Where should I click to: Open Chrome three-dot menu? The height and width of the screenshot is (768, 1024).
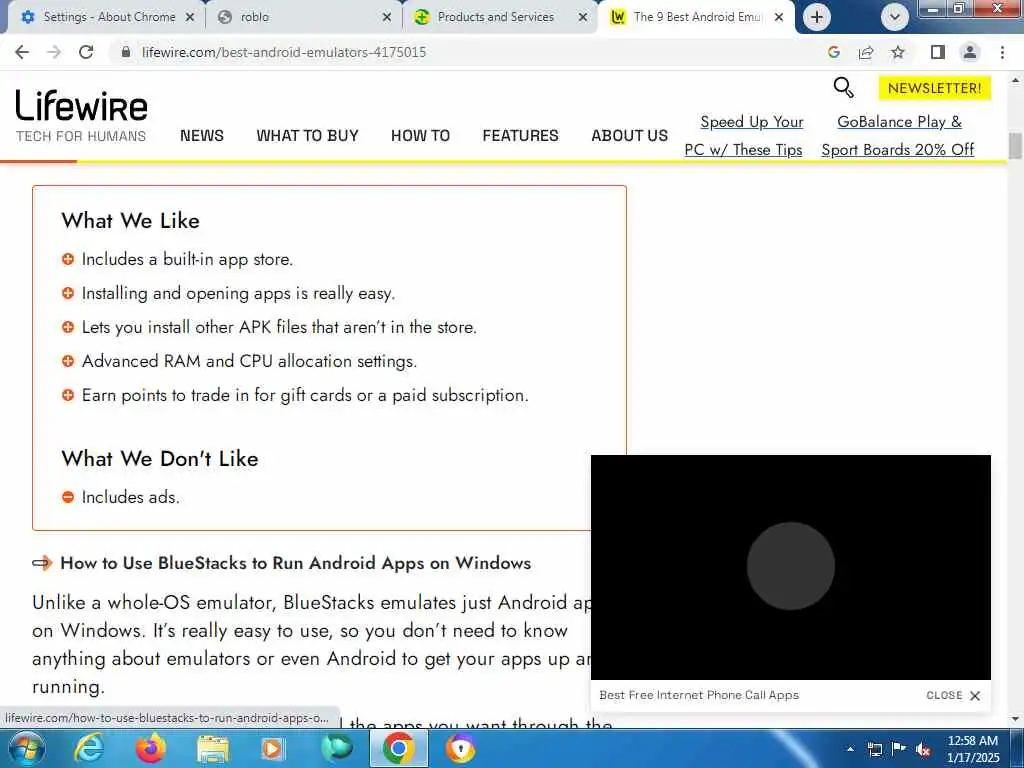[1002, 52]
